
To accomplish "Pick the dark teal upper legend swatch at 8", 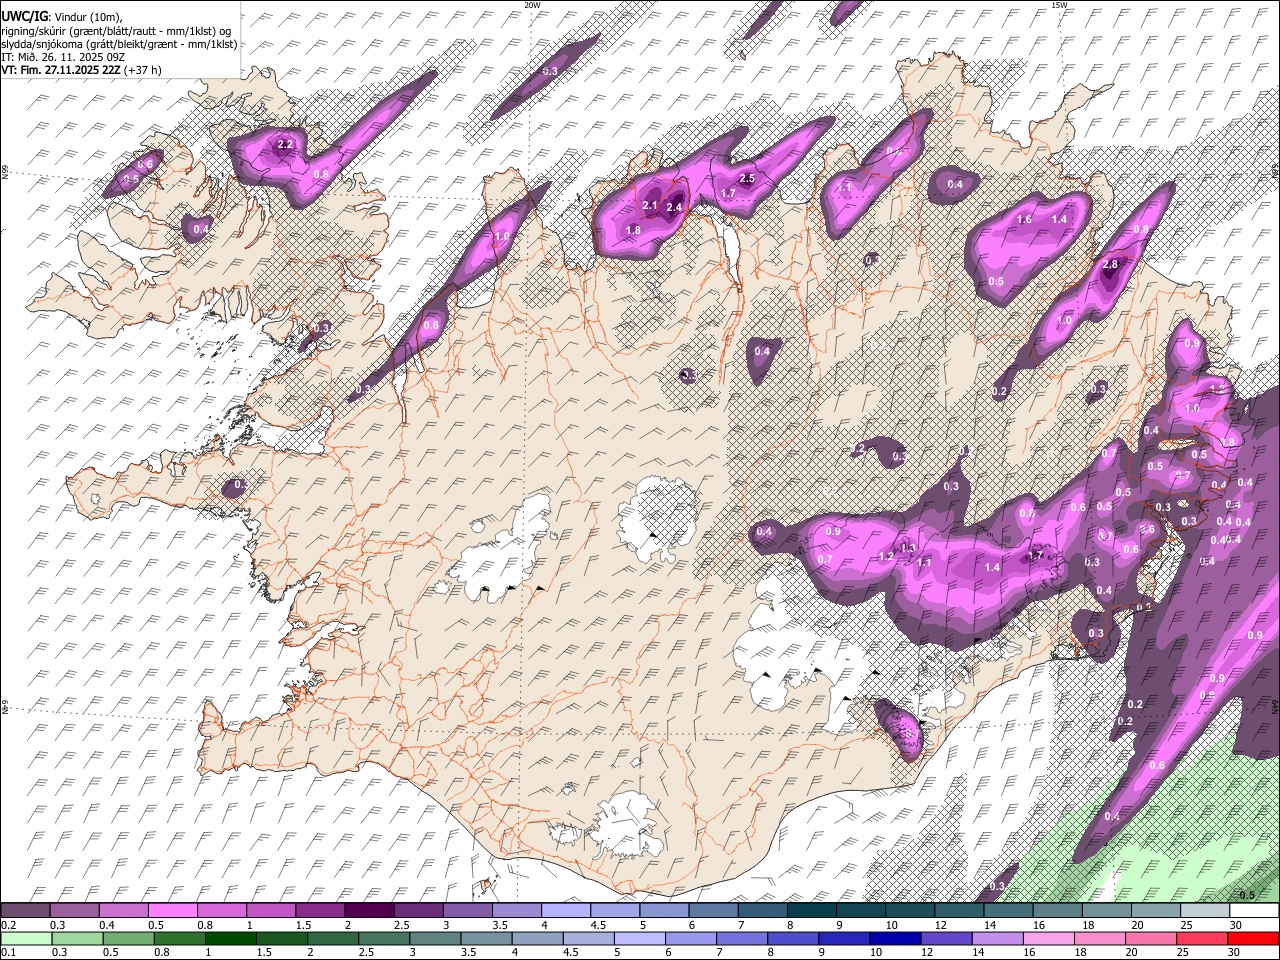I will 811,911.
